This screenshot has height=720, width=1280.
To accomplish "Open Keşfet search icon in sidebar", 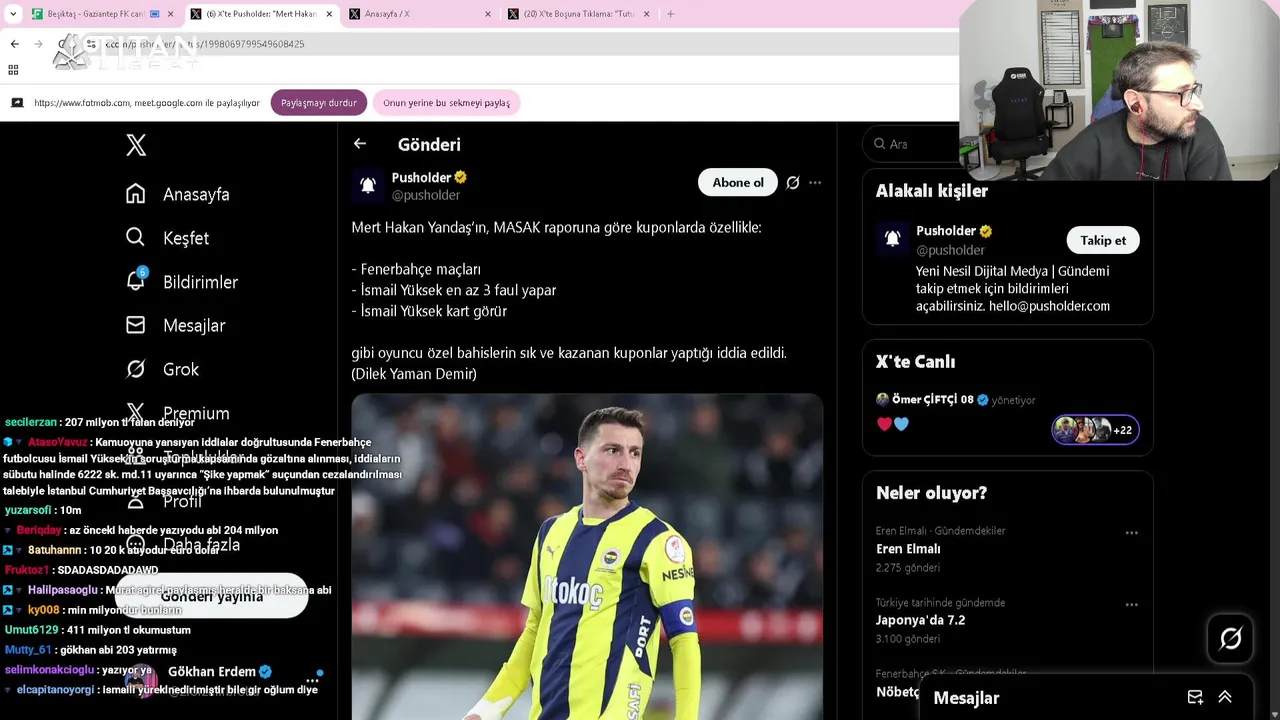I will (136, 237).
